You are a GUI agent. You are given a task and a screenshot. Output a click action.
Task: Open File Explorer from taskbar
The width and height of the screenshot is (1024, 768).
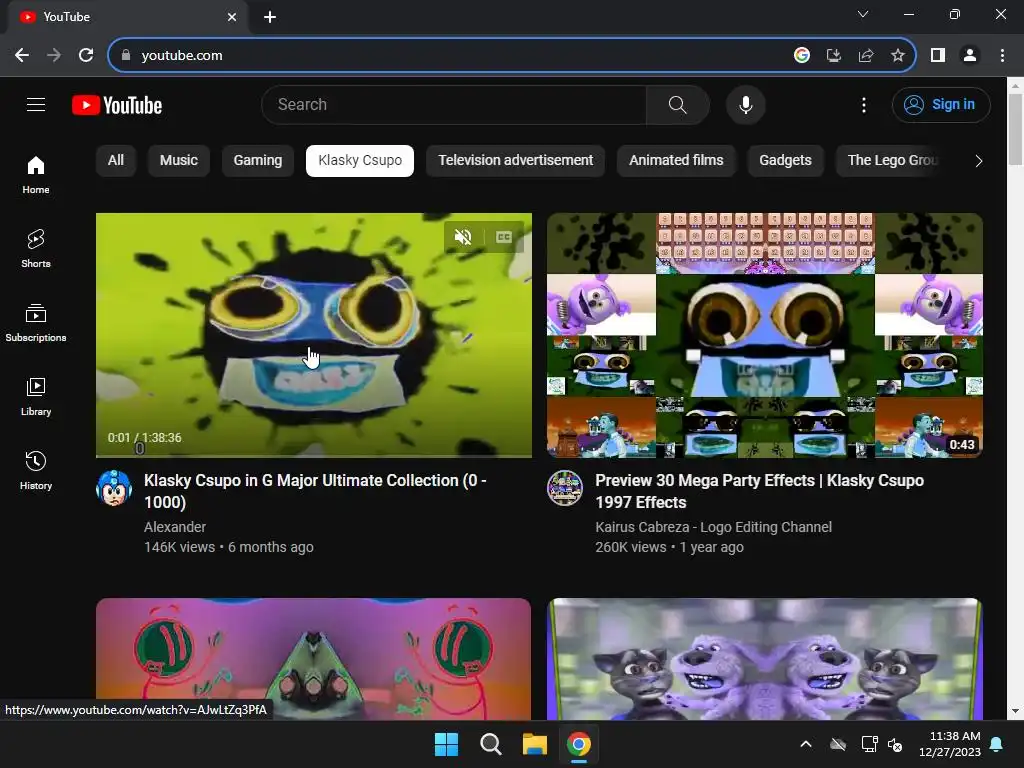point(534,744)
